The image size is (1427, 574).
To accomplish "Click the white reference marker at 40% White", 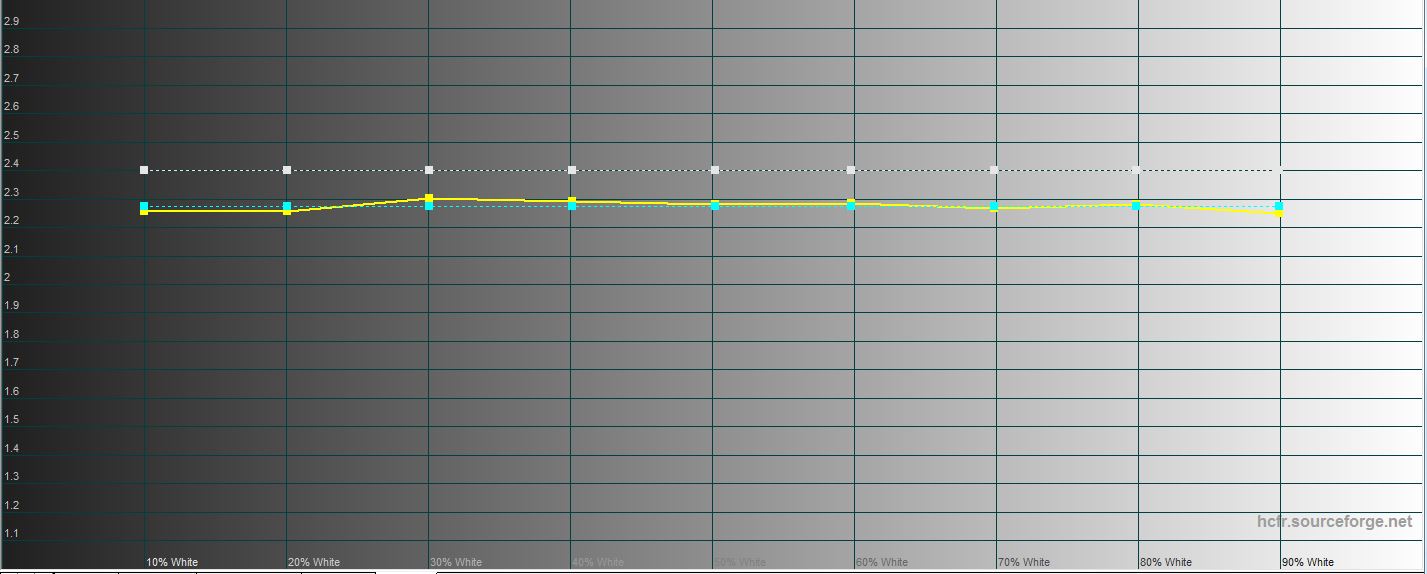I will pos(572,170).
